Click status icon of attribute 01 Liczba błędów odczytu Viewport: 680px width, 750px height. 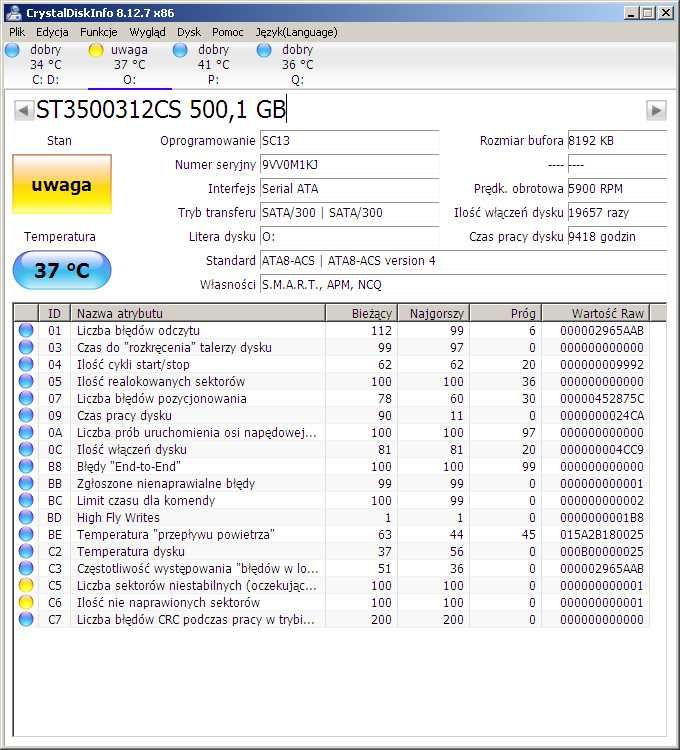tap(26, 330)
